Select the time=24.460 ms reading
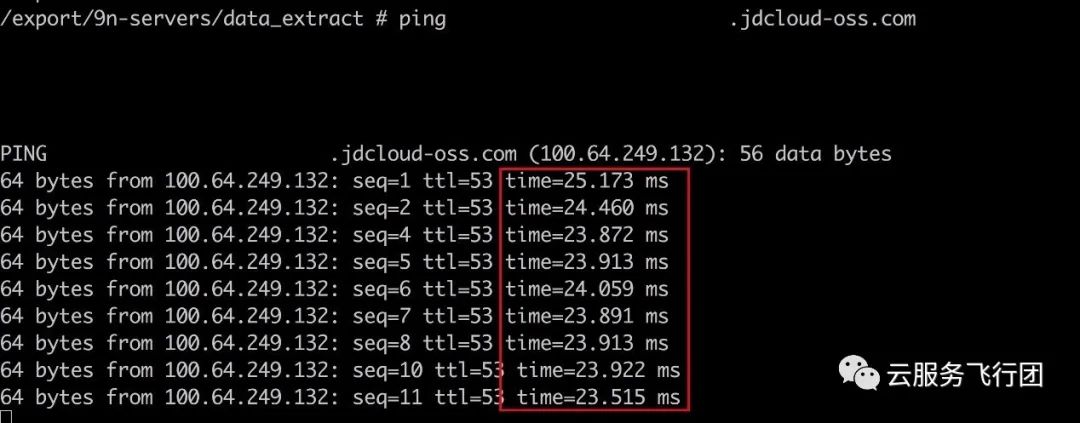The image size is (1080, 423). pyautogui.click(x=587, y=209)
